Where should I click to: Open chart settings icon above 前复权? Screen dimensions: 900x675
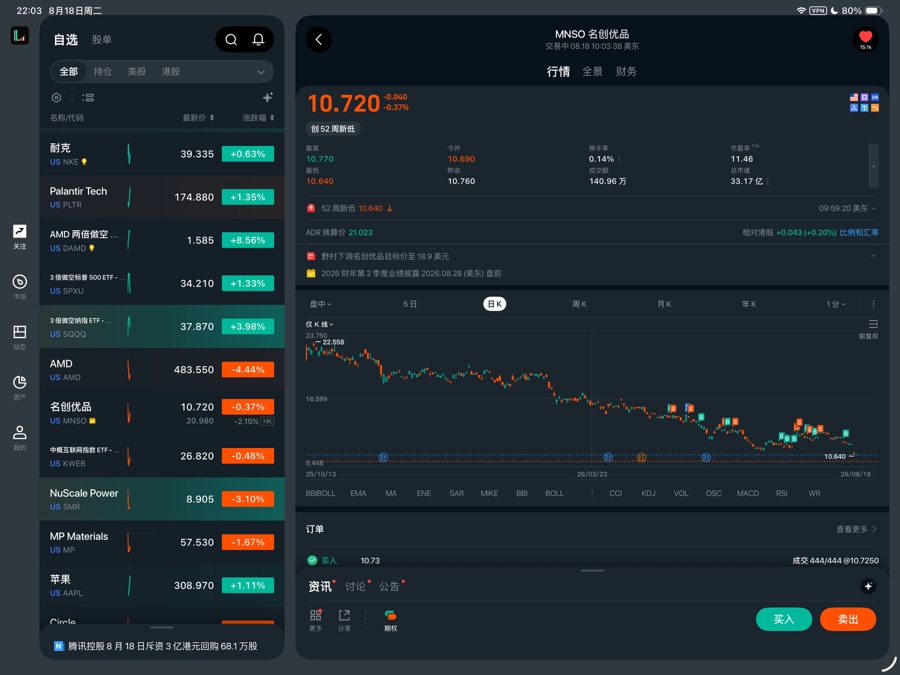pos(873,324)
